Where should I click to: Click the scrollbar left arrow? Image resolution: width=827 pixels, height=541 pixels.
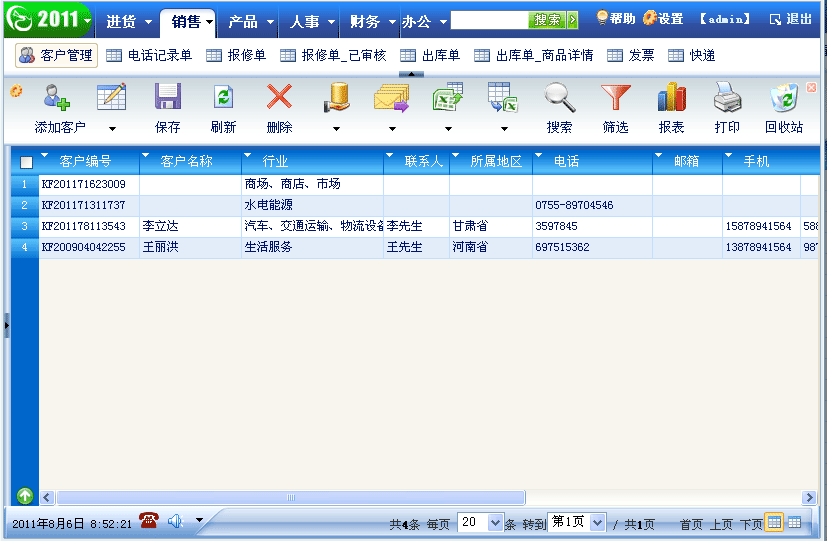pyautogui.click(x=47, y=497)
